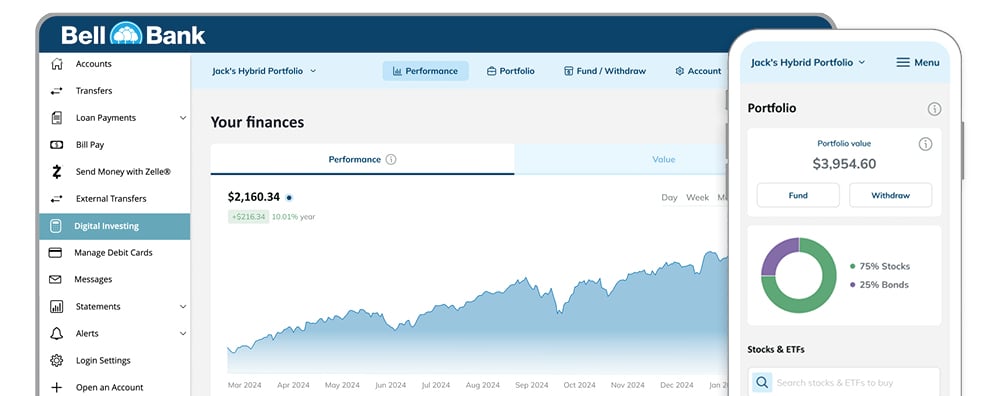This screenshot has height=396, width=998.
Task: Click the +$216.34 gain badge
Action: (248, 217)
